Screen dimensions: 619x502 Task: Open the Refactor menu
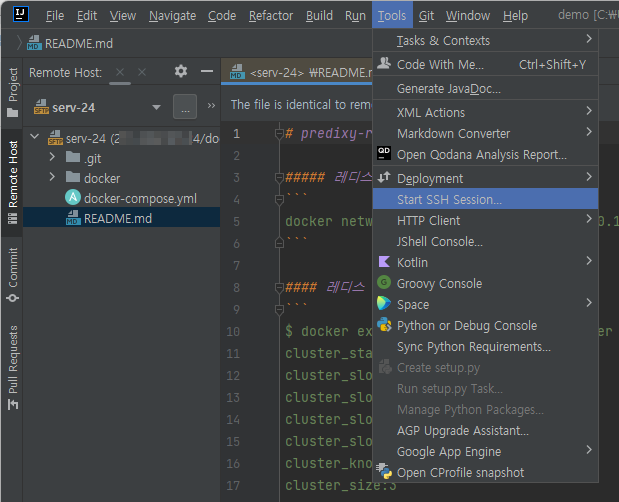coord(271,16)
